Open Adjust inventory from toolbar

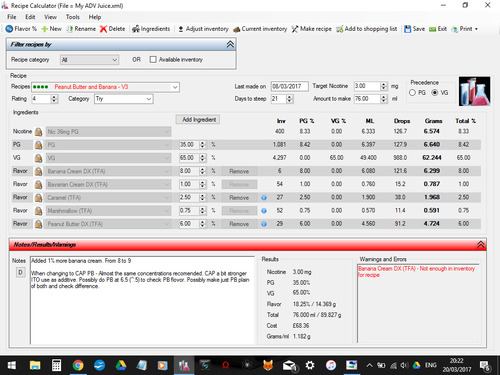pyautogui.click(x=203, y=29)
